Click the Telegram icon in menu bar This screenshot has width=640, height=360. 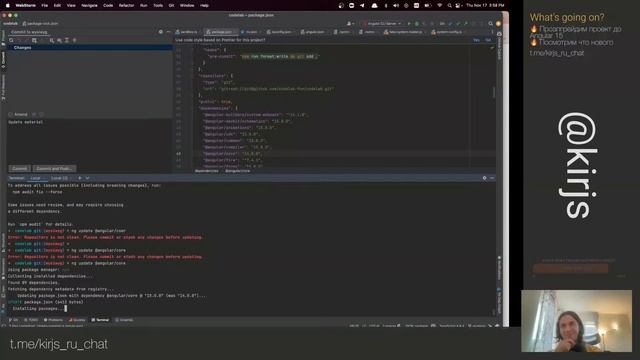[x=362, y=5]
